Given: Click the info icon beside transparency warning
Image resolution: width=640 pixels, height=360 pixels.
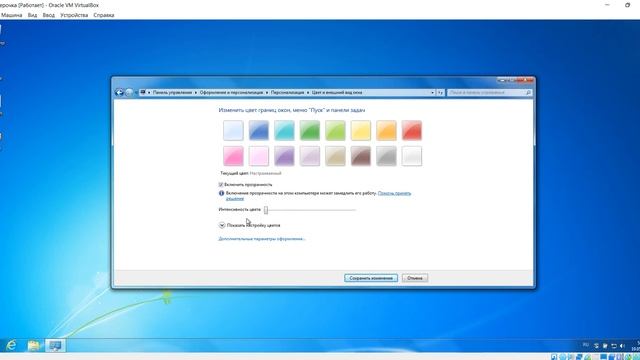Looking at the screenshot, I should (x=222, y=193).
